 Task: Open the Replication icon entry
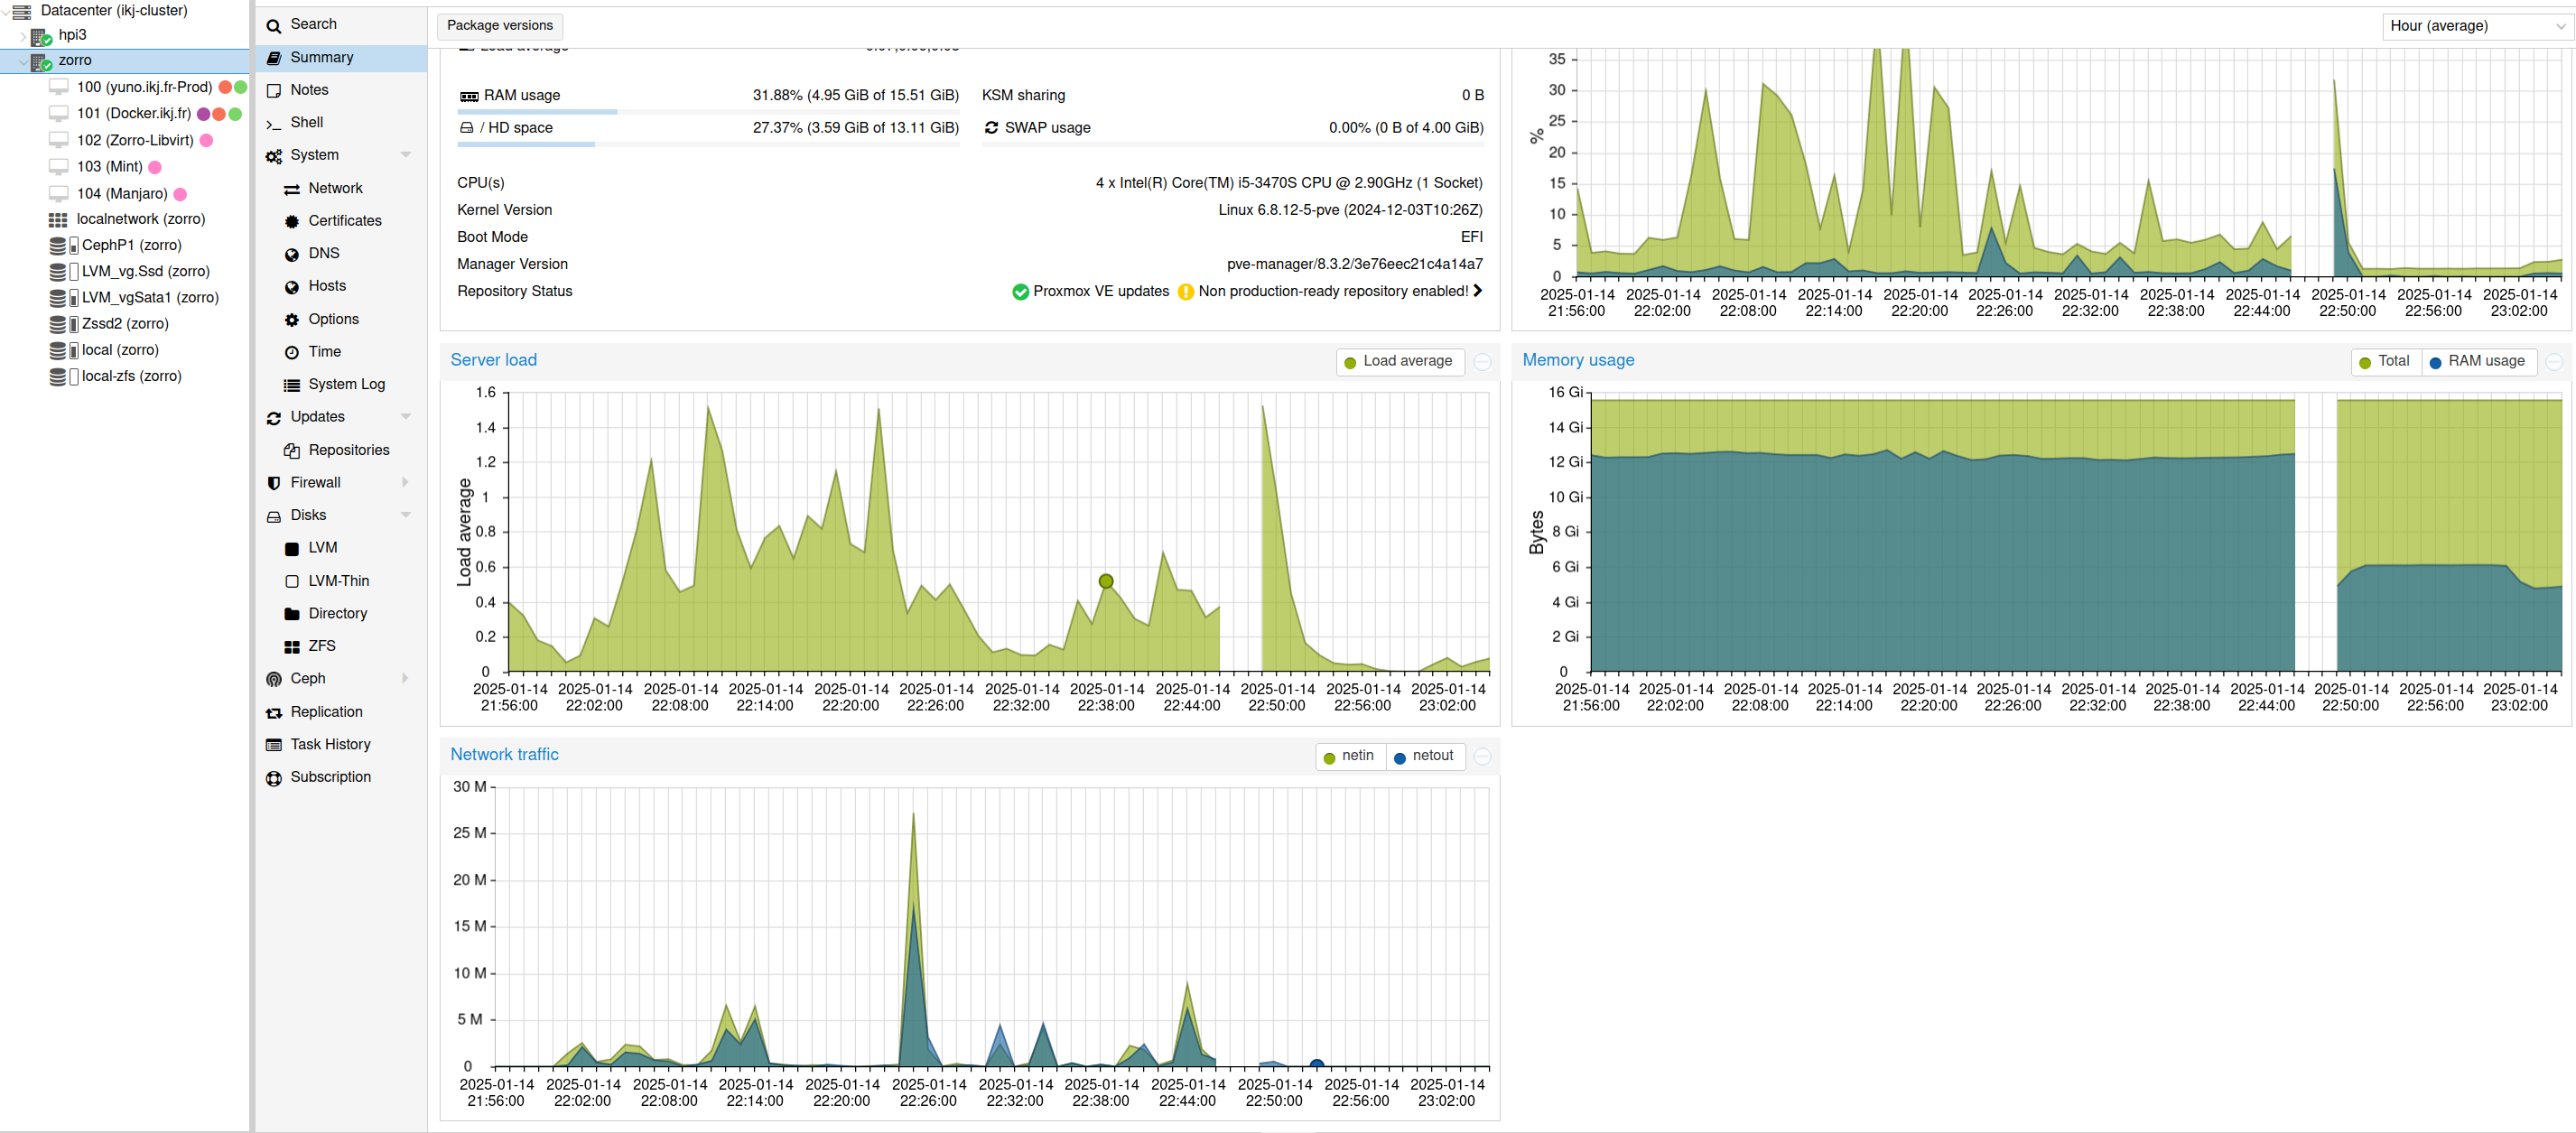pos(273,713)
